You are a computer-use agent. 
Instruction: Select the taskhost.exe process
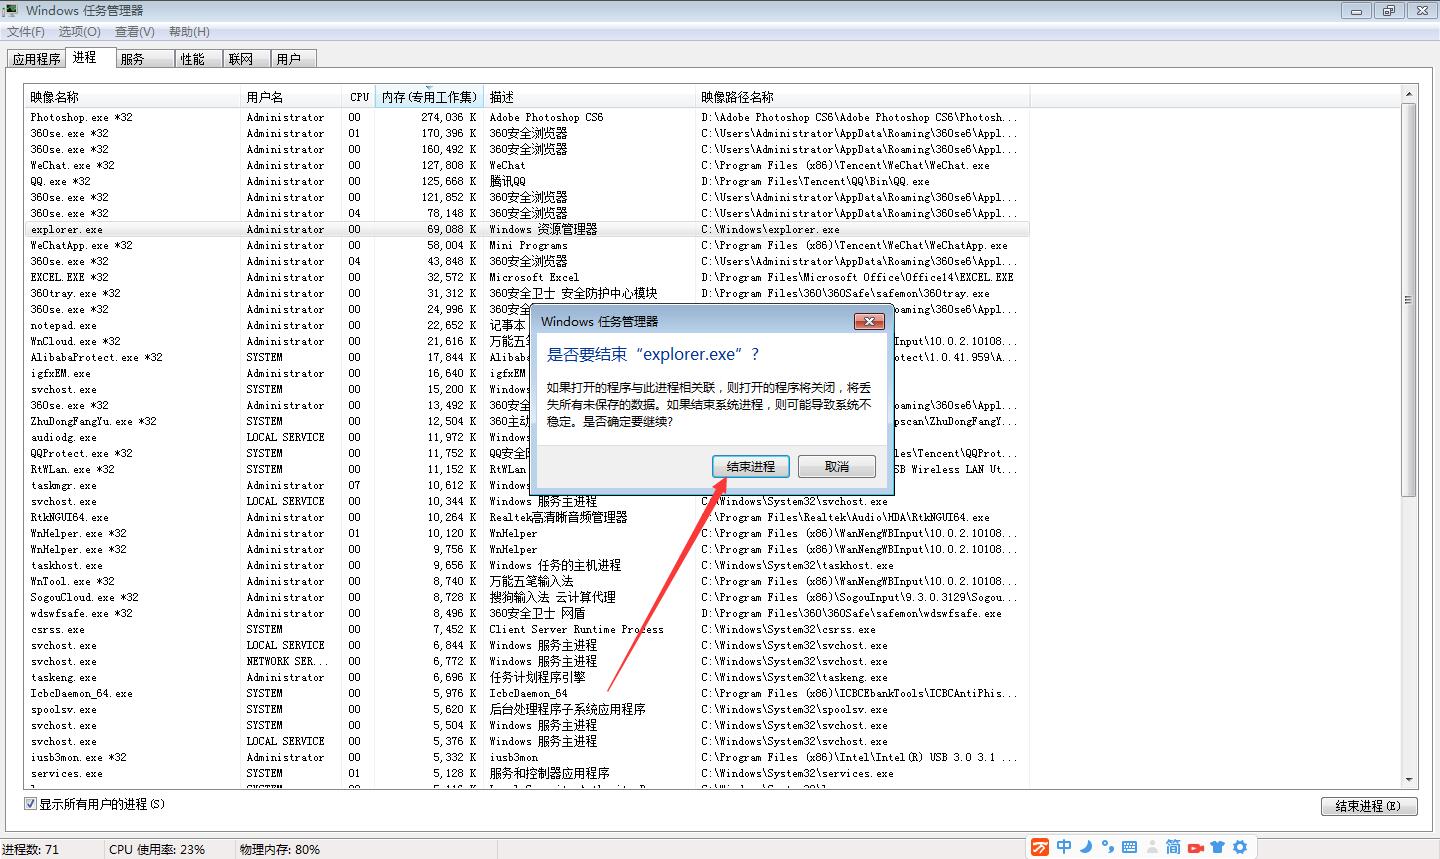tap(527, 565)
